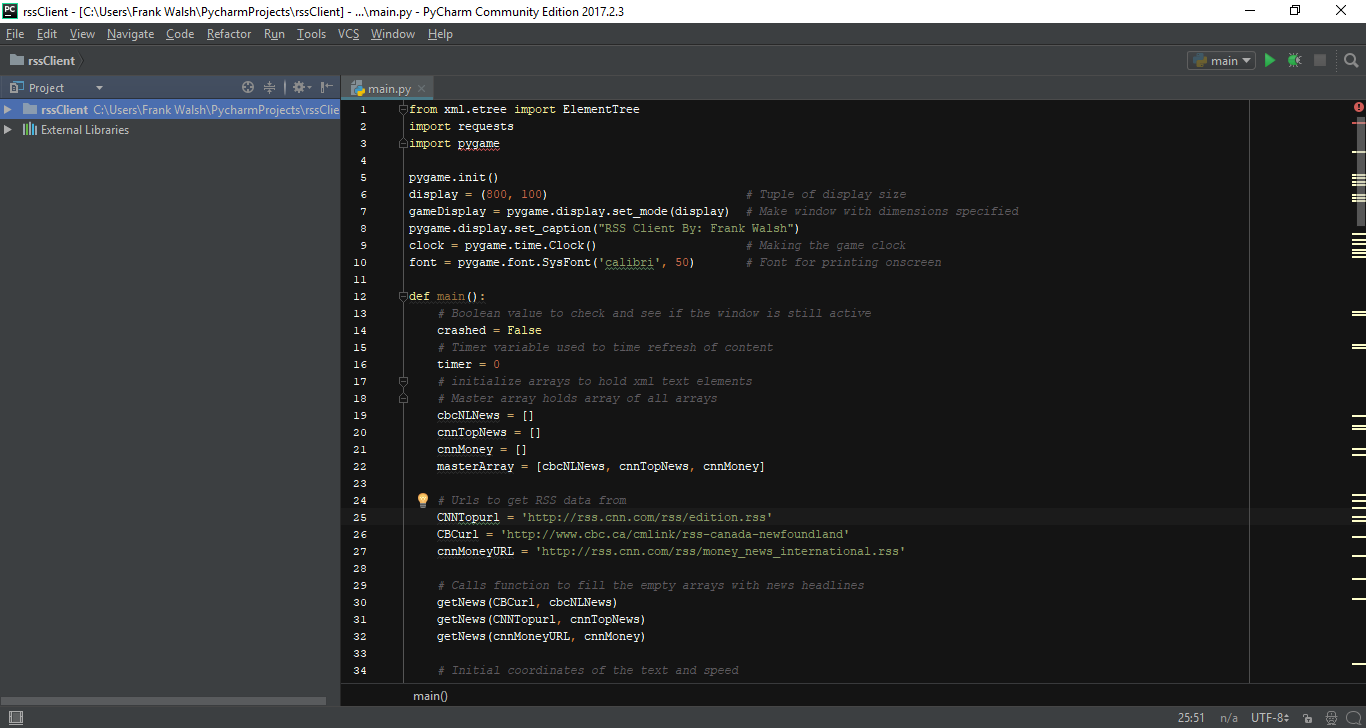Click Collapse All icon in Project panel

(269, 88)
